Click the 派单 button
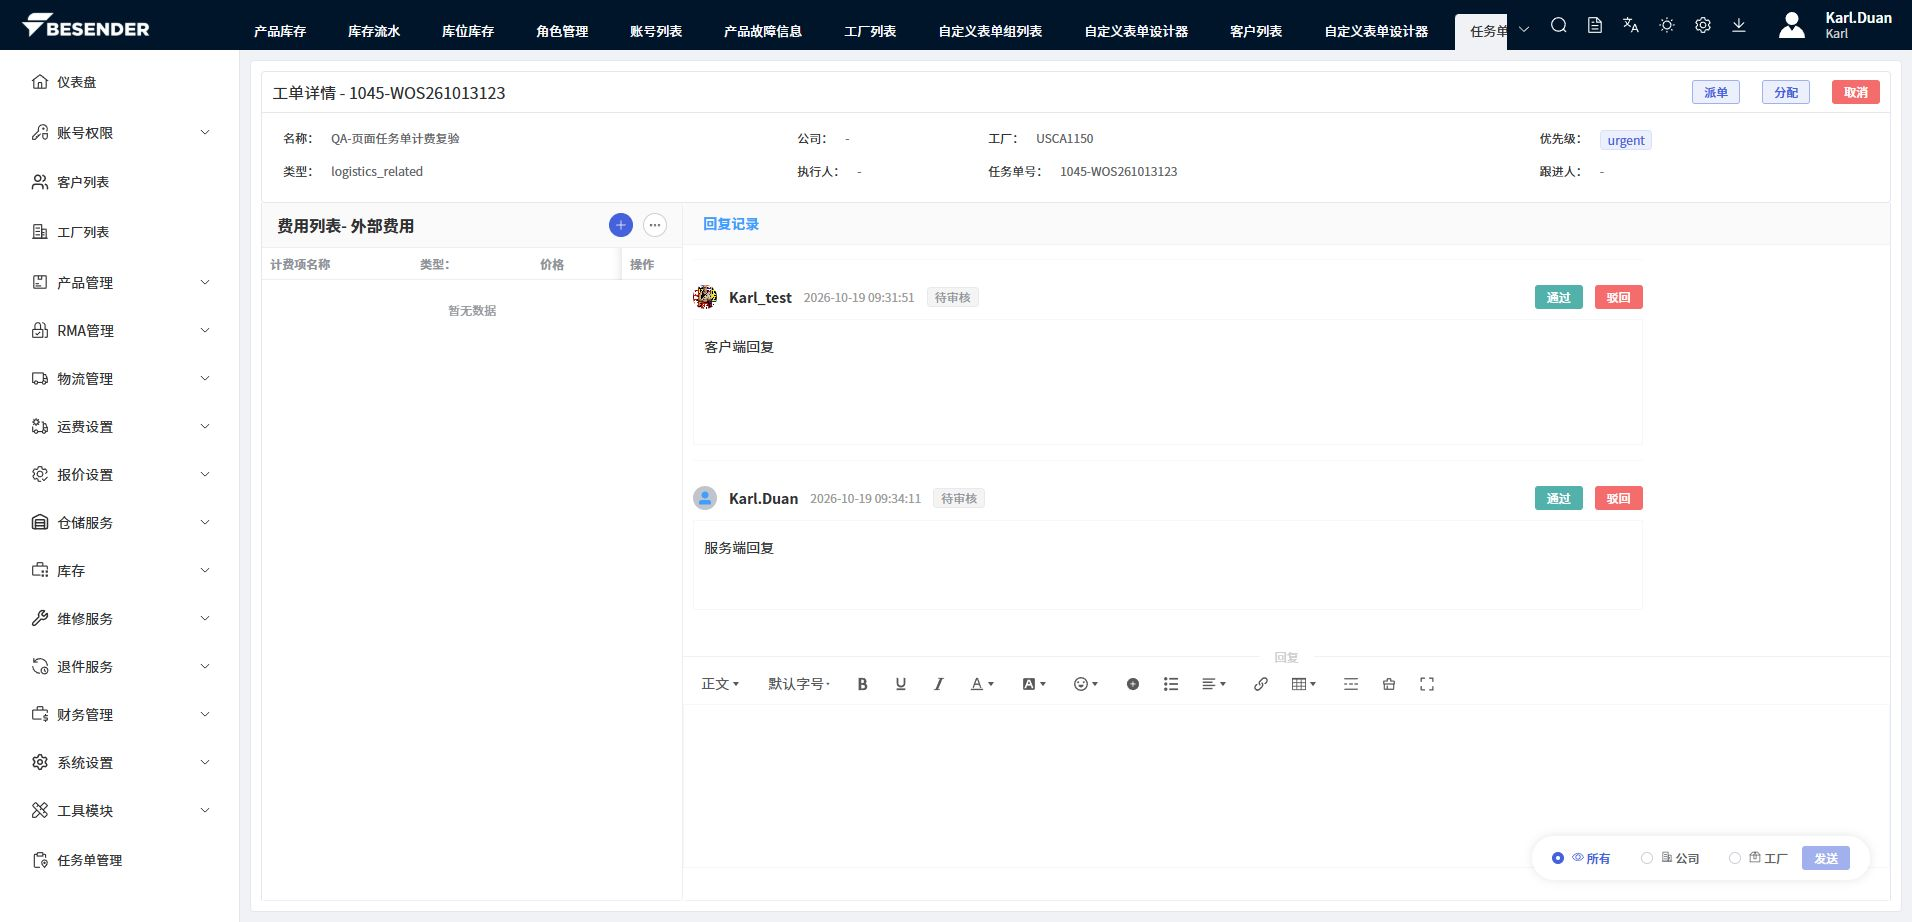This screenshot has width=1912, height=922. [x=1716, y=92]
